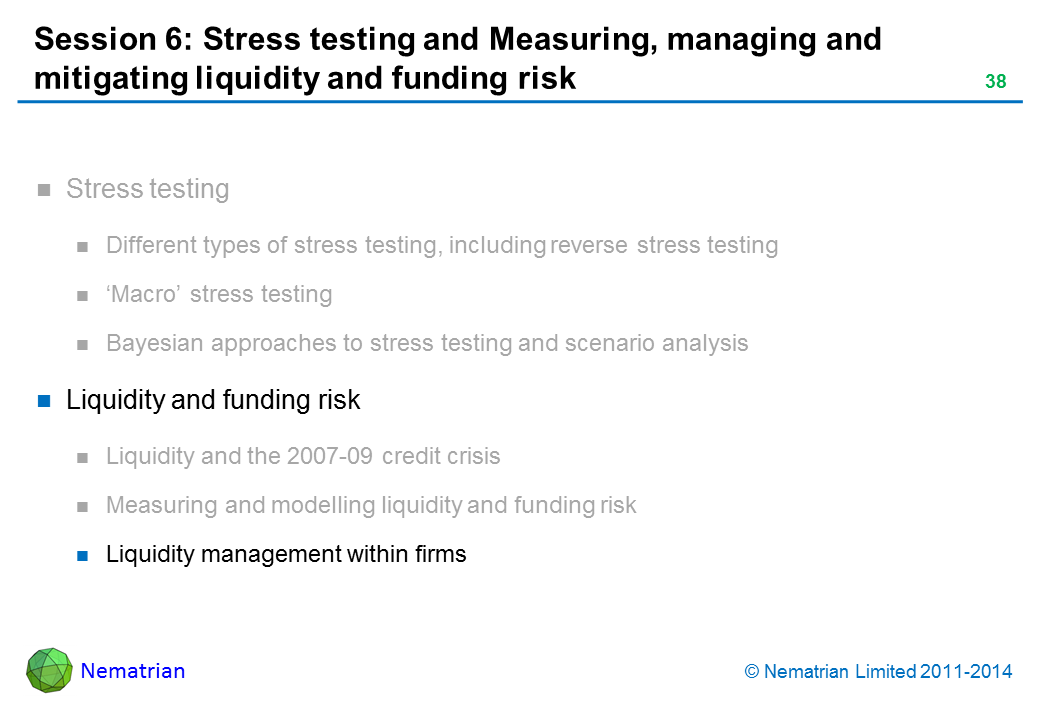Click the grey bullet beside Stress testing

pyautogui.click(x=44, y=190)
